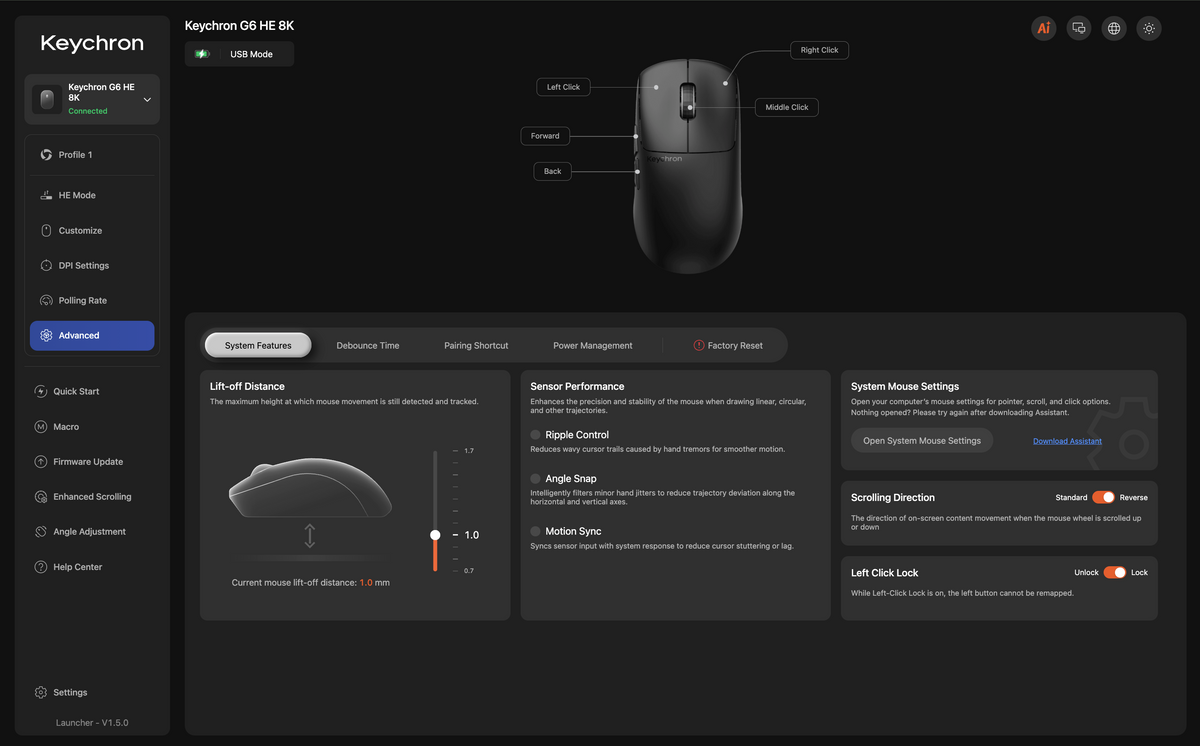
Task: Click the Settings gear icon in the sidebar
Action: [41, 692]
